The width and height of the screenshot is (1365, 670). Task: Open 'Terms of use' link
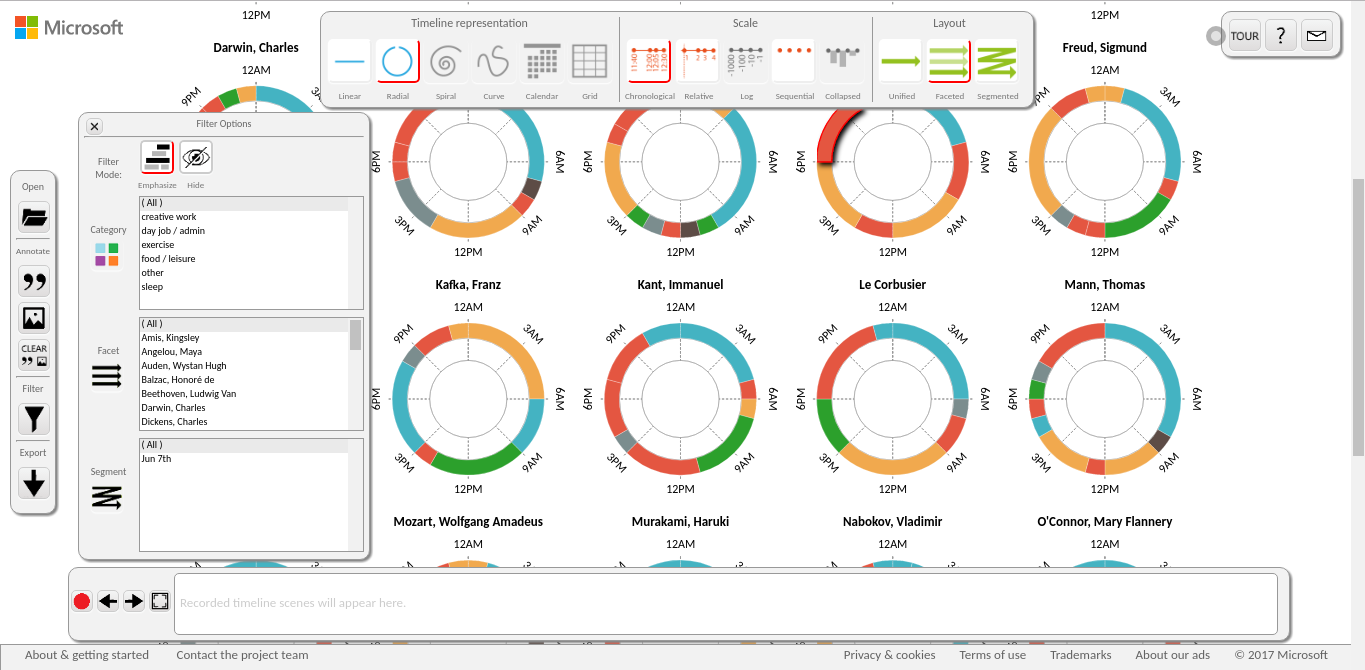point(992,655)
